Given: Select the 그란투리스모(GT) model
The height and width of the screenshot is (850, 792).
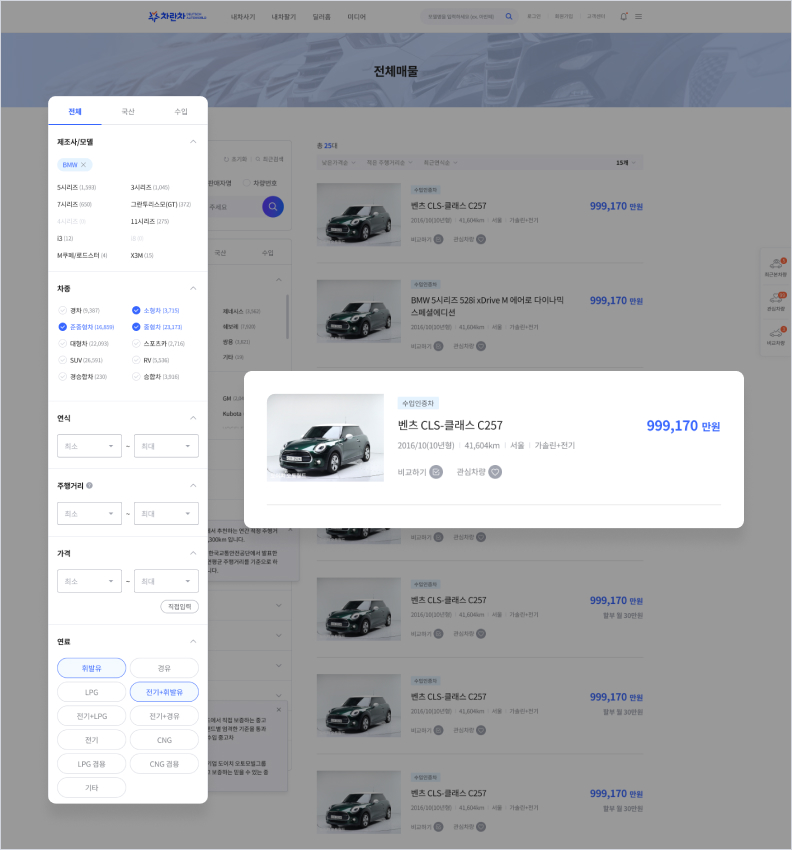Looking at the screenshot, I should pyautogui.click(x=161, y=204).
